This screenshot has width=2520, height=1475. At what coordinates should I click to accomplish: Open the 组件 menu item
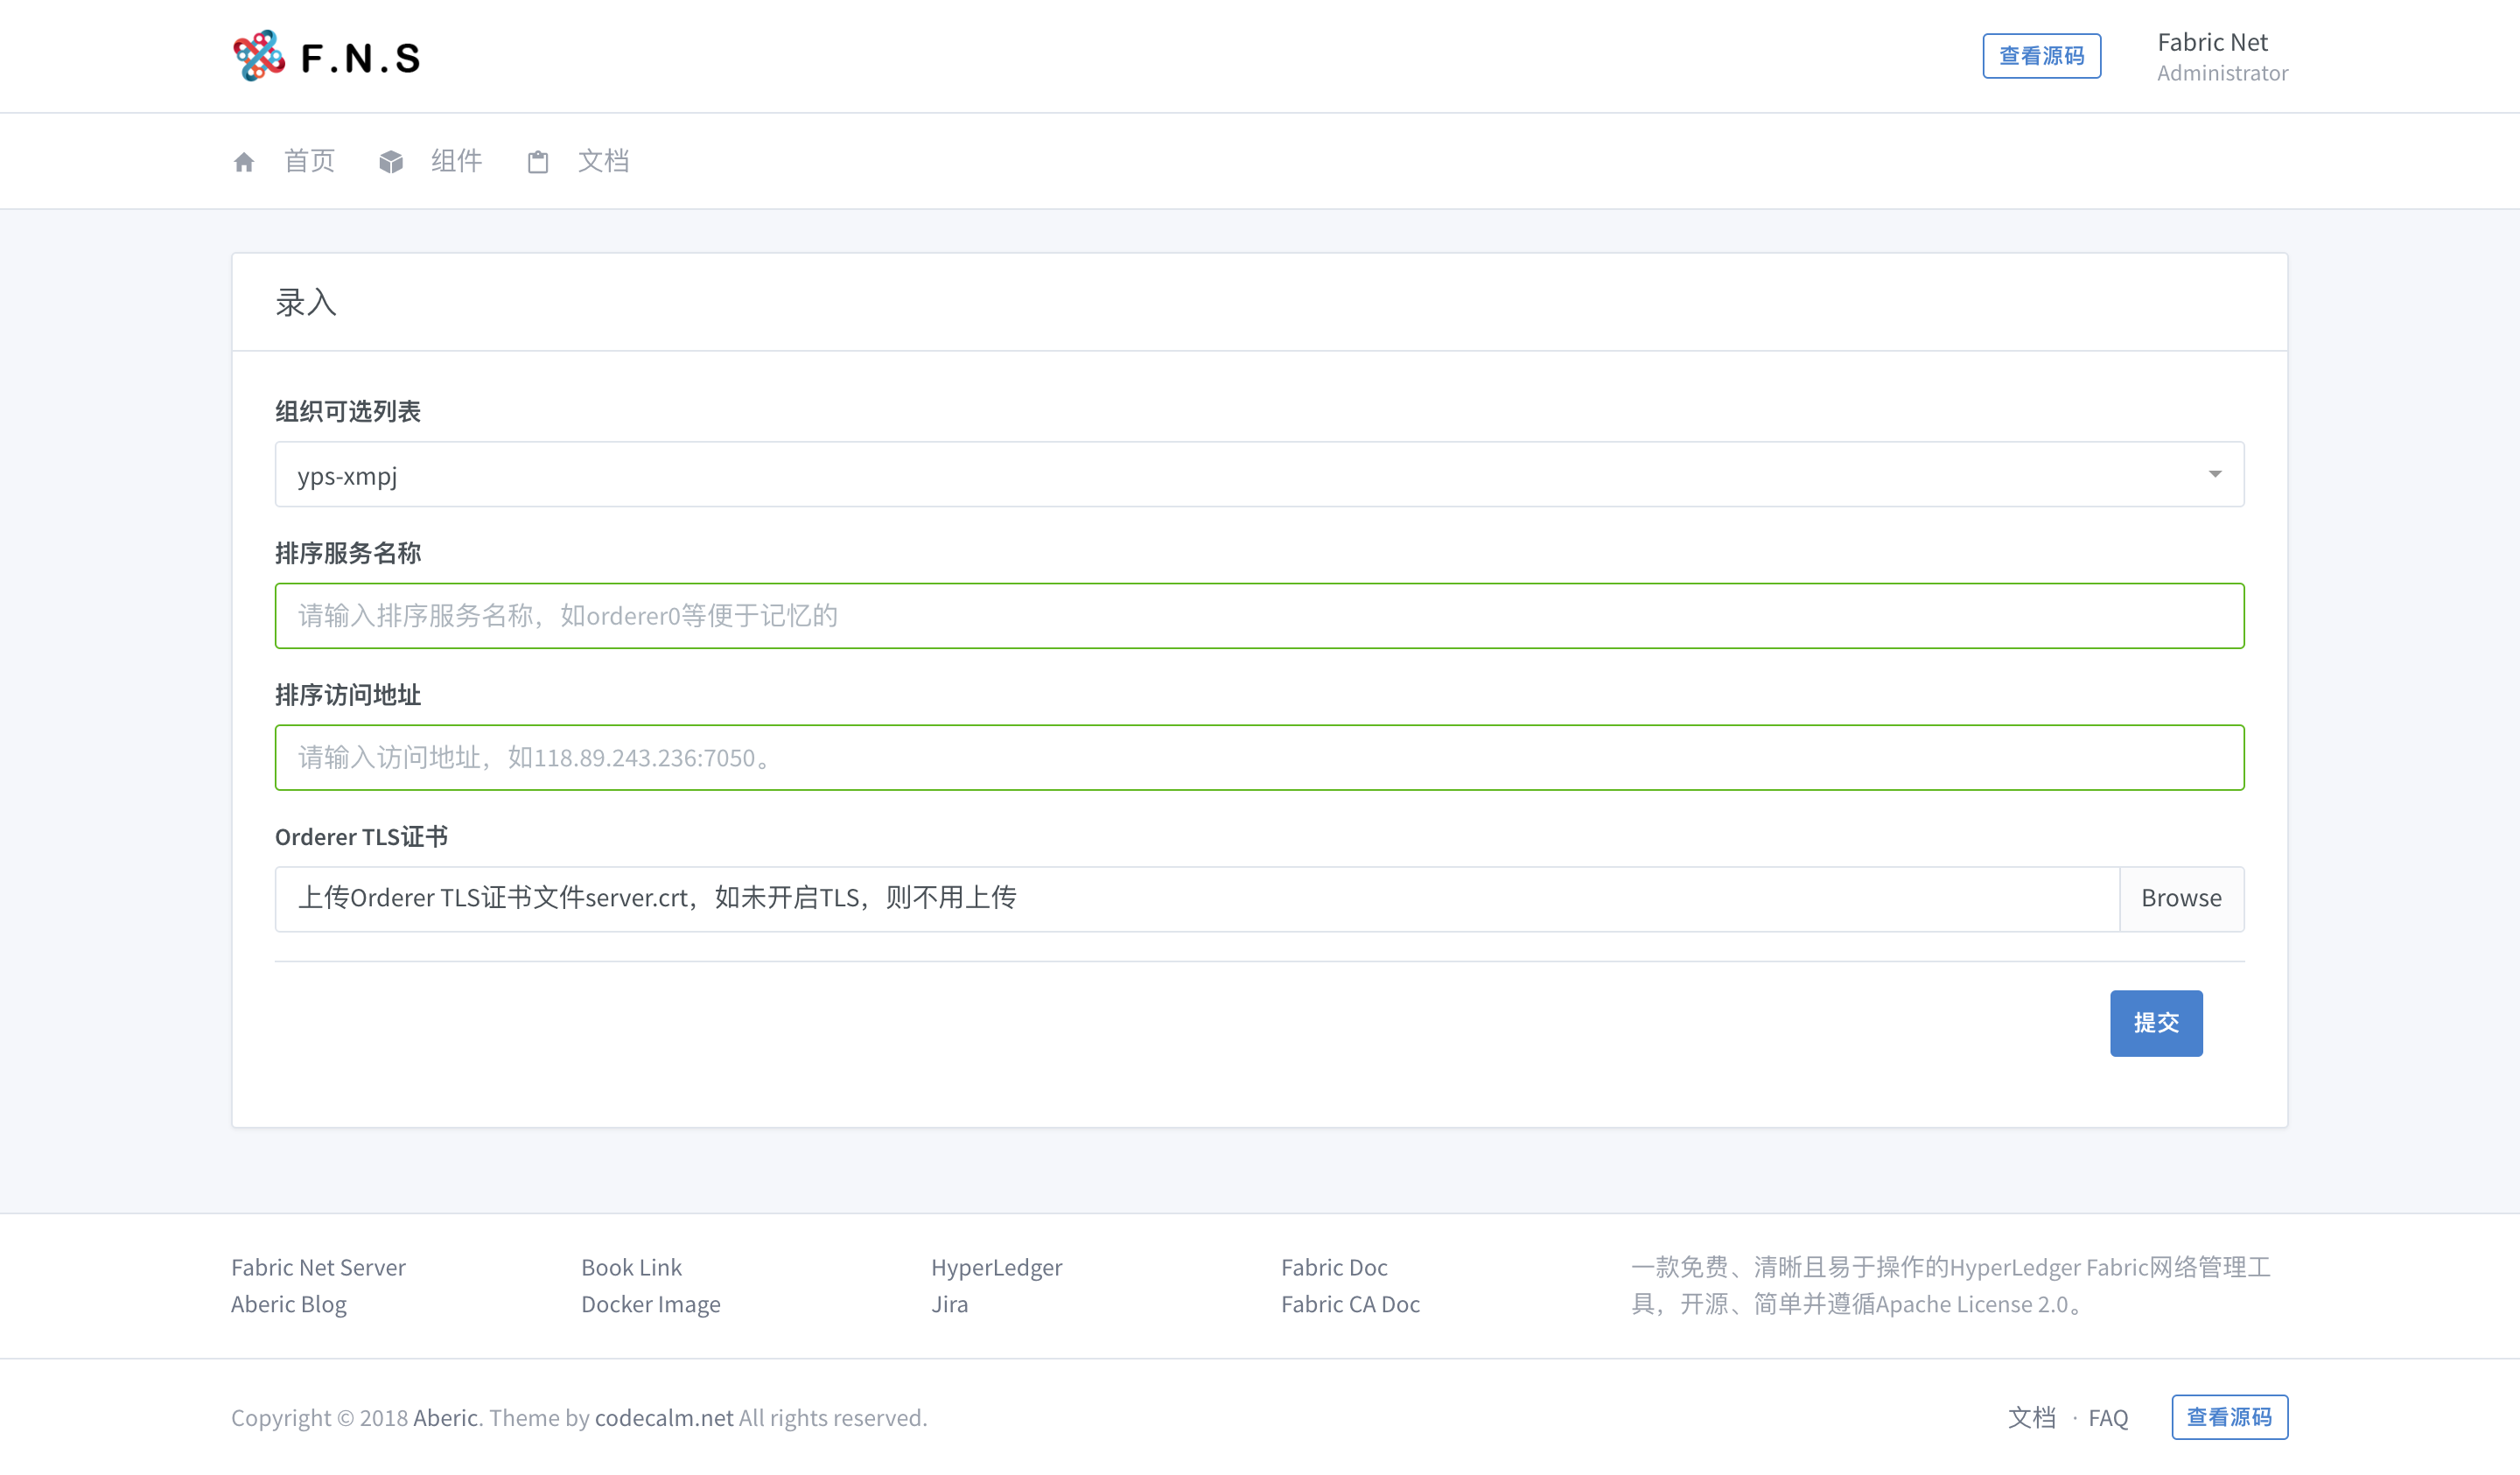pos(456,161)
